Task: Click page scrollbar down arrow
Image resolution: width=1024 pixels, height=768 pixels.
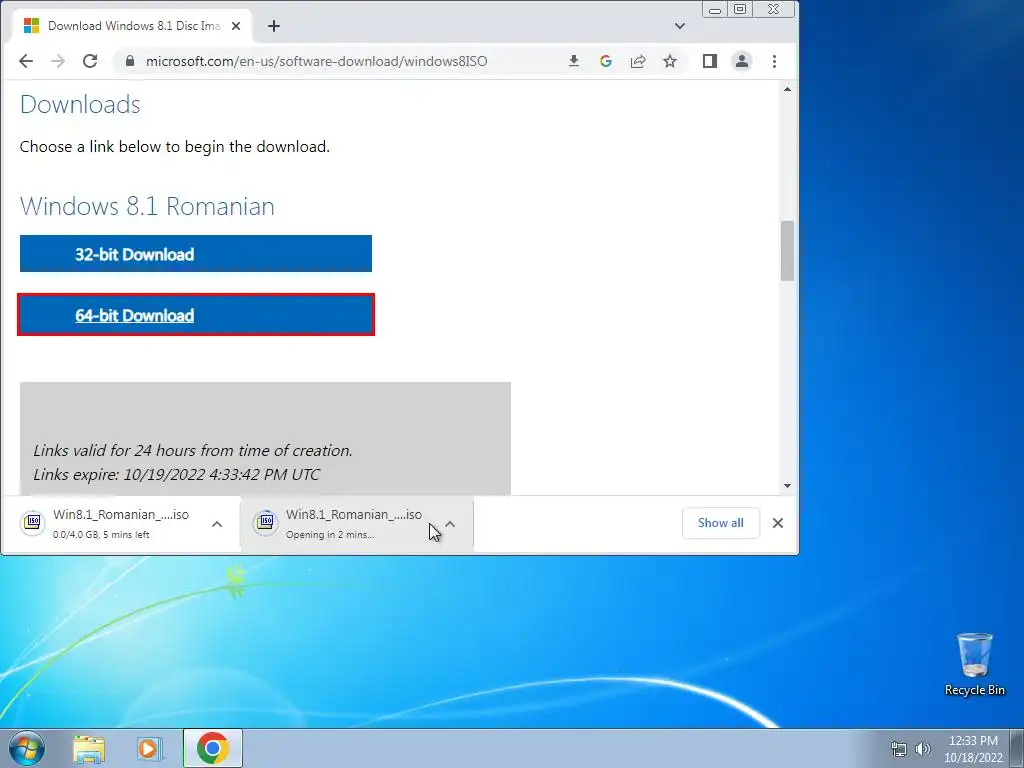Action: [x=787, y=486]
